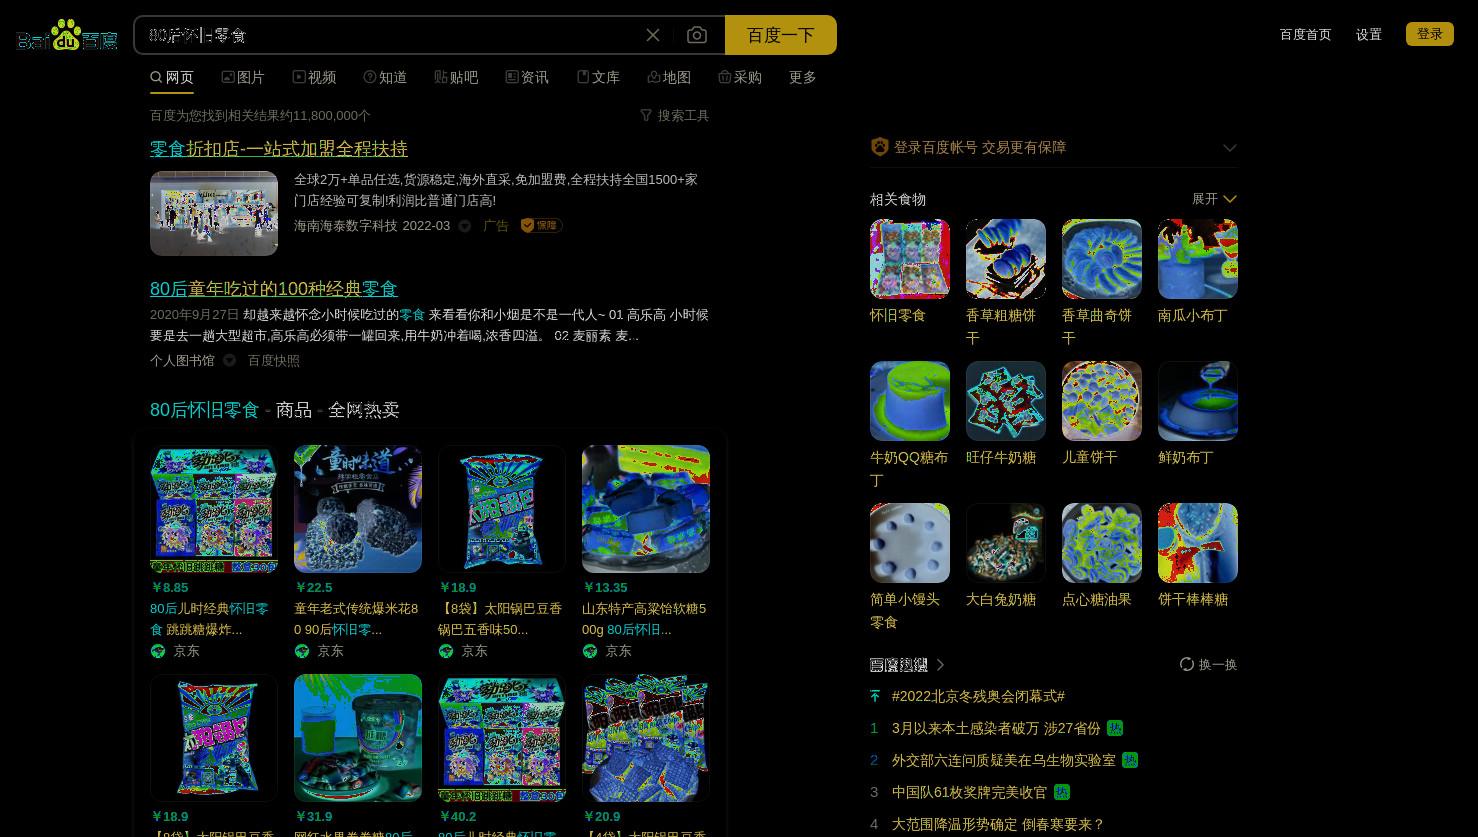Click the Baidu logo
Screen dimensions: 1478x837
coord(67,35)
